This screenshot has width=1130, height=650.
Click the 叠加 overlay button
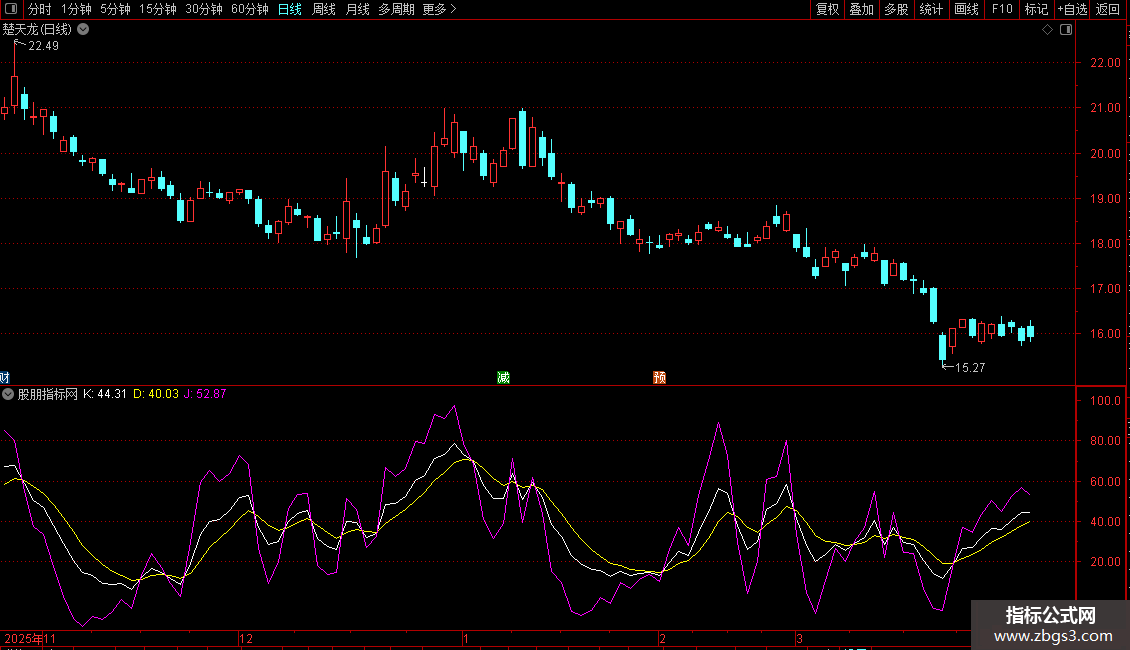tap(861, 9)
